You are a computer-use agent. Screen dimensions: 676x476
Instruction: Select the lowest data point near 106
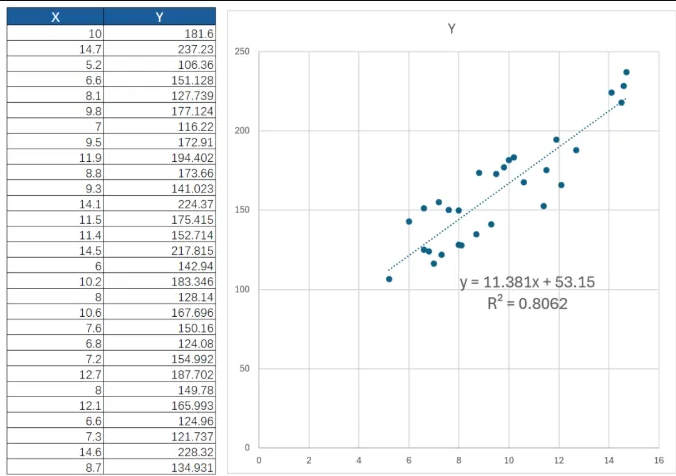[x=389, y=279]
